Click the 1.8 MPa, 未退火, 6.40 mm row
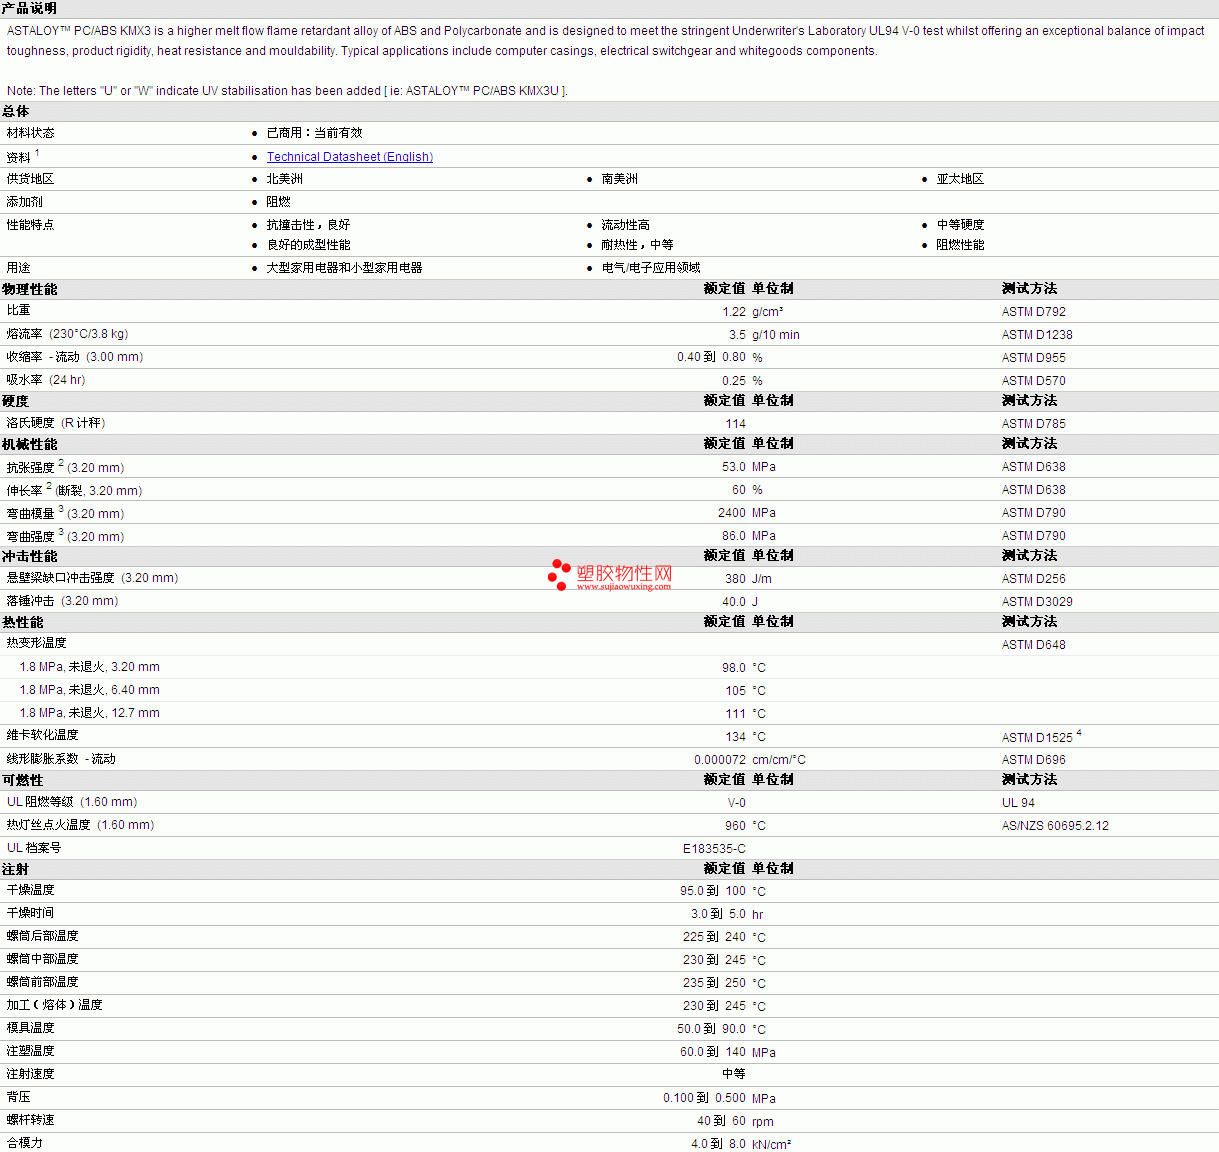 [609, 690]
